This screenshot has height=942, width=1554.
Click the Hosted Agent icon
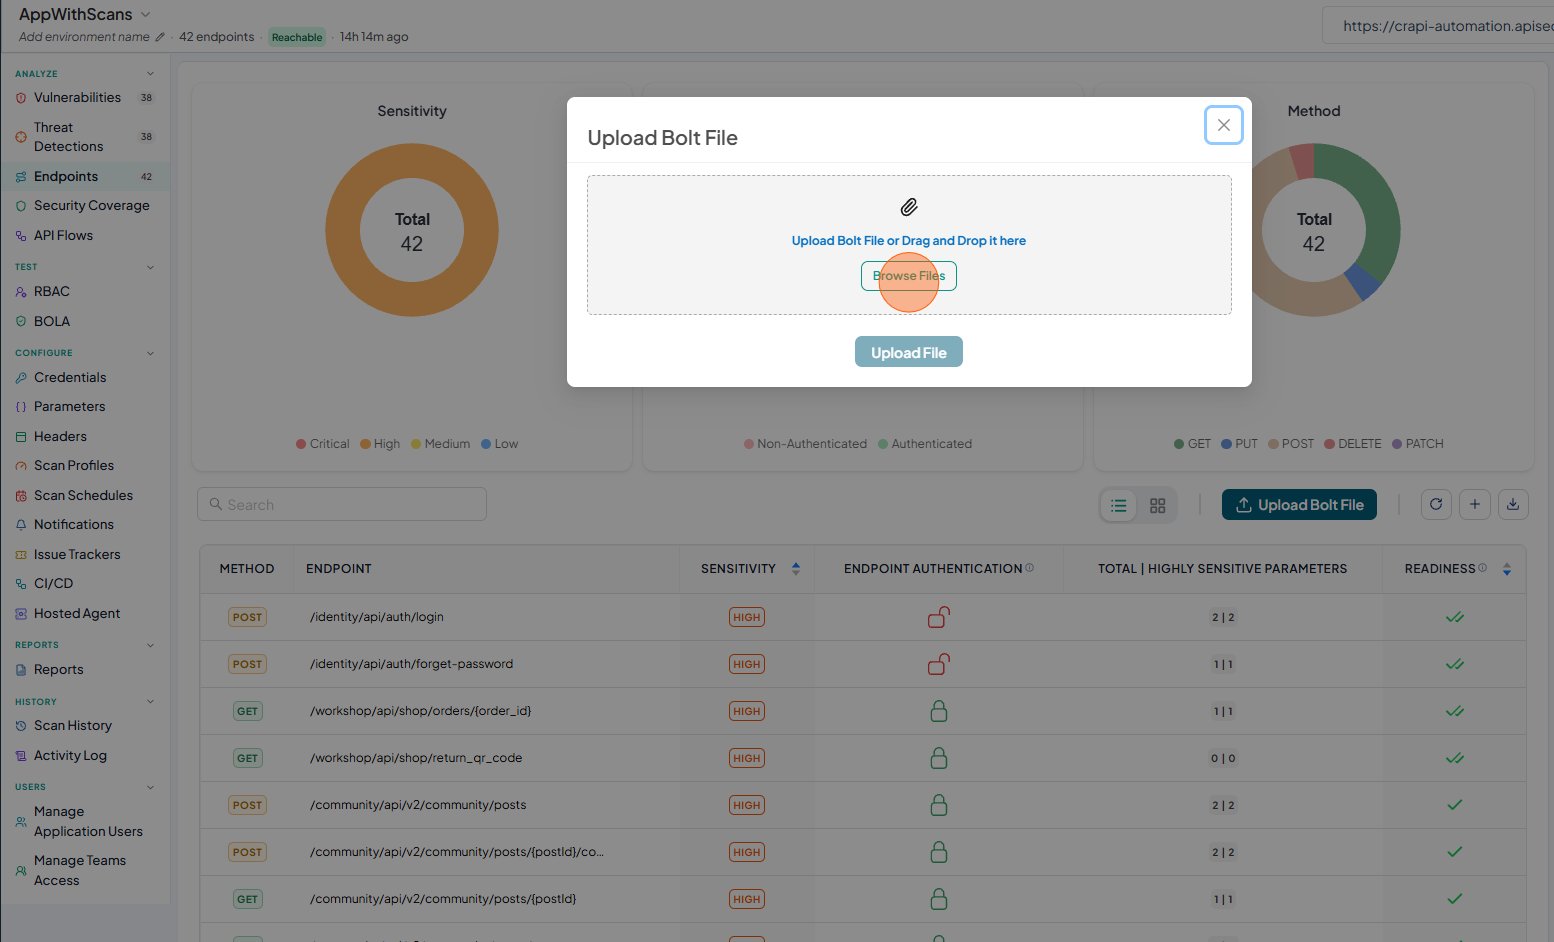pos(21,614)
